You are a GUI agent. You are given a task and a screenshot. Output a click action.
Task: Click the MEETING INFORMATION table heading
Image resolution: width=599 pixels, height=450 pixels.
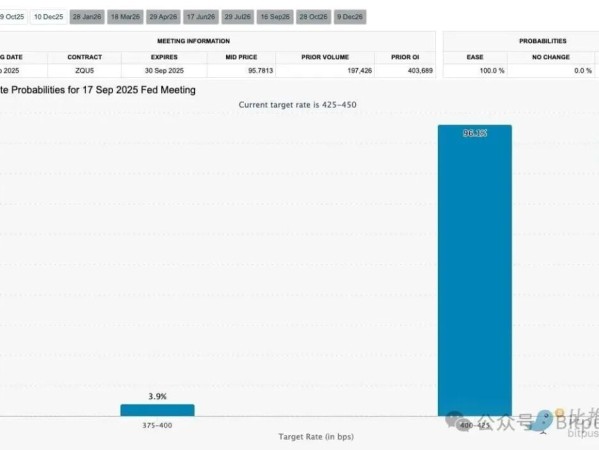pyautogui.click(x=194, y=41)
